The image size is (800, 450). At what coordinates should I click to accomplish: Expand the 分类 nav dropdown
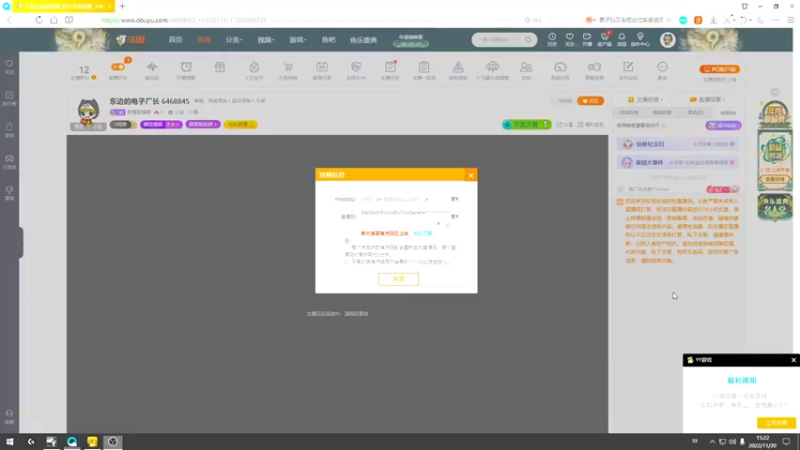234,40
